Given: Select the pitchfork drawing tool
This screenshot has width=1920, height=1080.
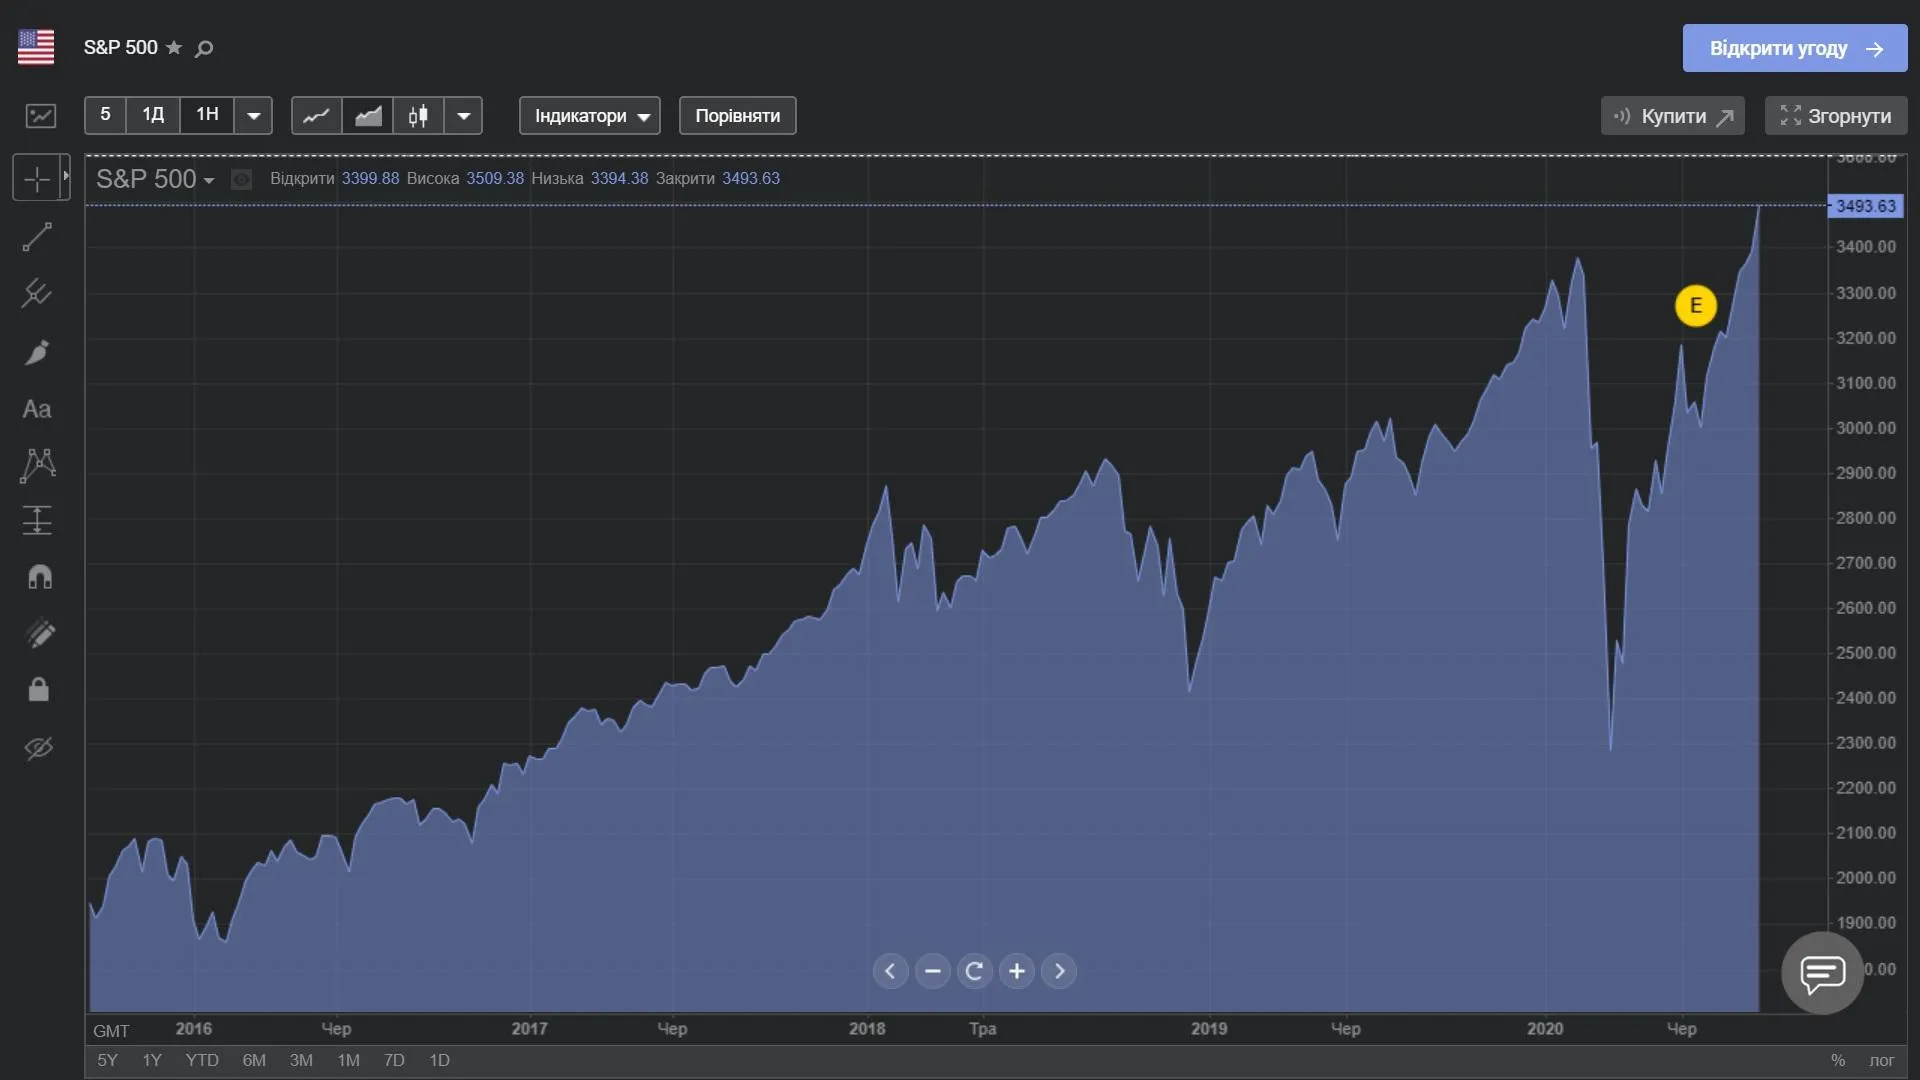Looking at the screenshot, I should click(x=37, y=293).
